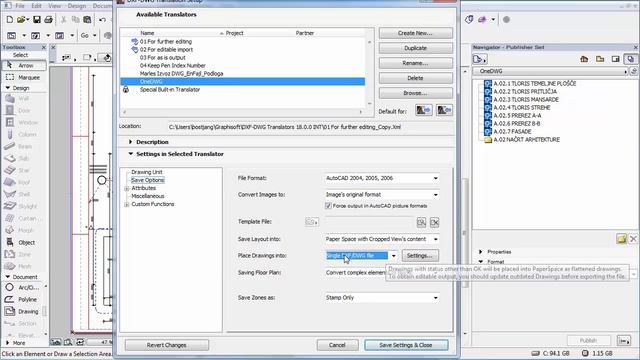
Task: Click the Rename... button
Action: (416, 63)
